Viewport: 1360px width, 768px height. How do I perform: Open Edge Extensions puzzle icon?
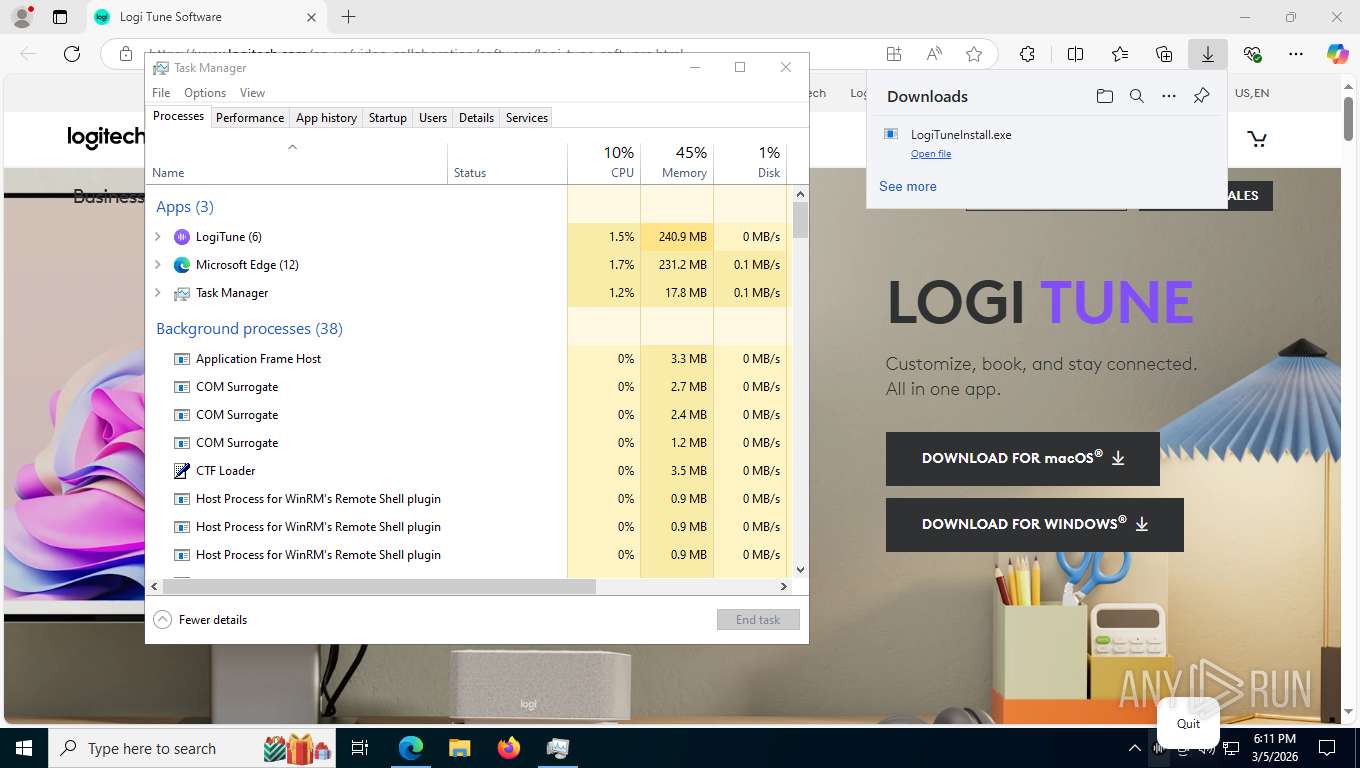tap(1027, 54)
